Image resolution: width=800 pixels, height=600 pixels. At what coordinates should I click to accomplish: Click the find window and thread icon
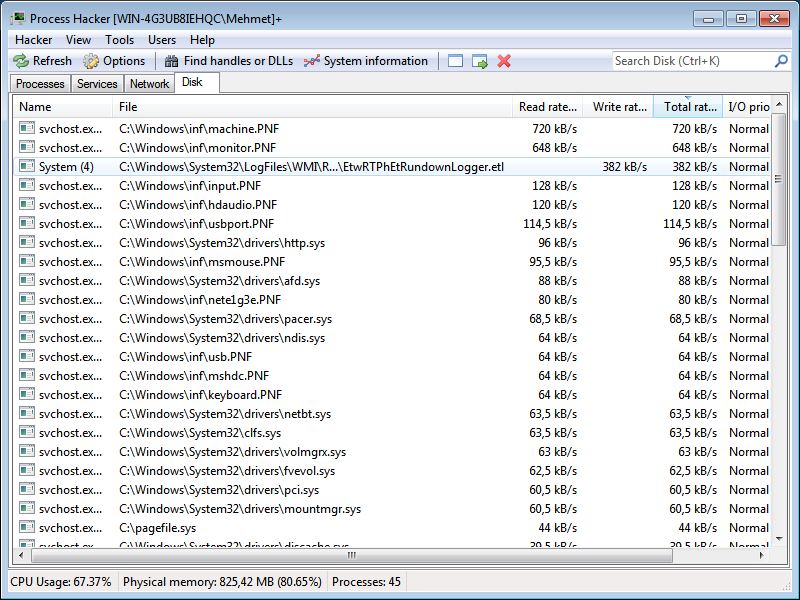point(480,61)
